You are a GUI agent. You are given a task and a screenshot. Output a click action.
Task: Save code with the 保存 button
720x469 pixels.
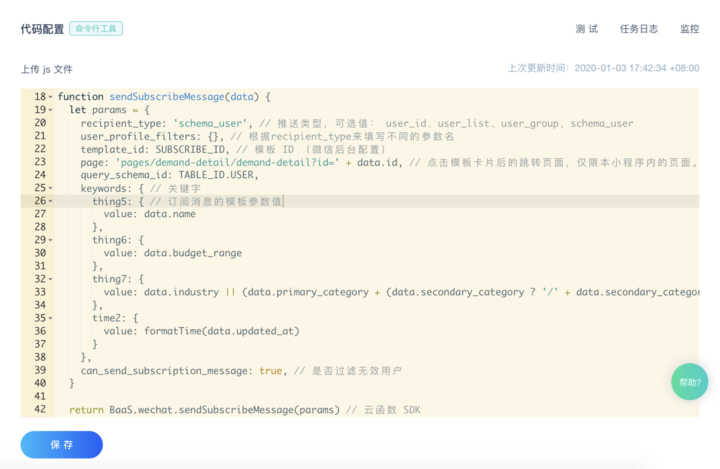click(x=62, y=444)
